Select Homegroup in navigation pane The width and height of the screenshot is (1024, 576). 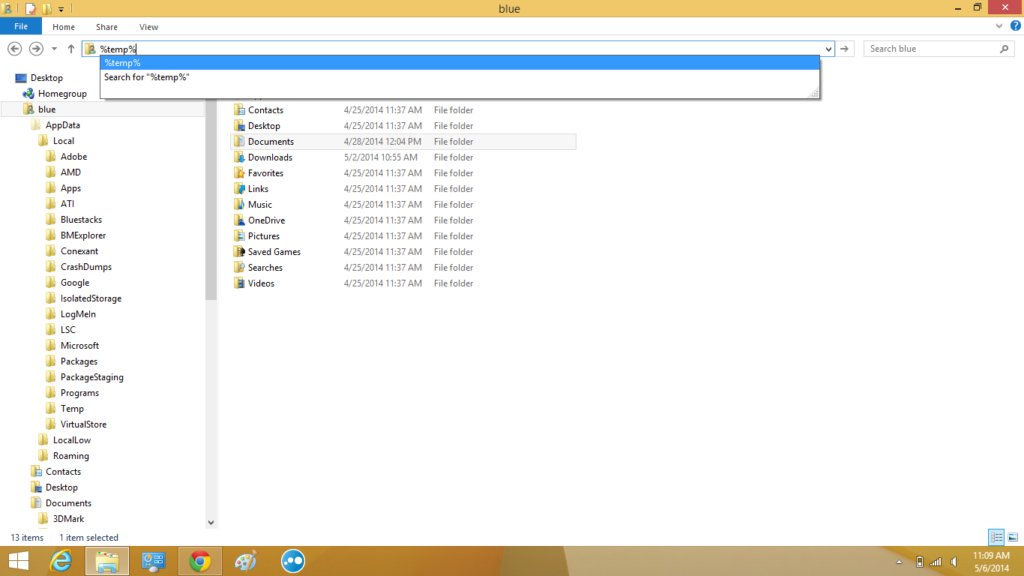[62, 93]
